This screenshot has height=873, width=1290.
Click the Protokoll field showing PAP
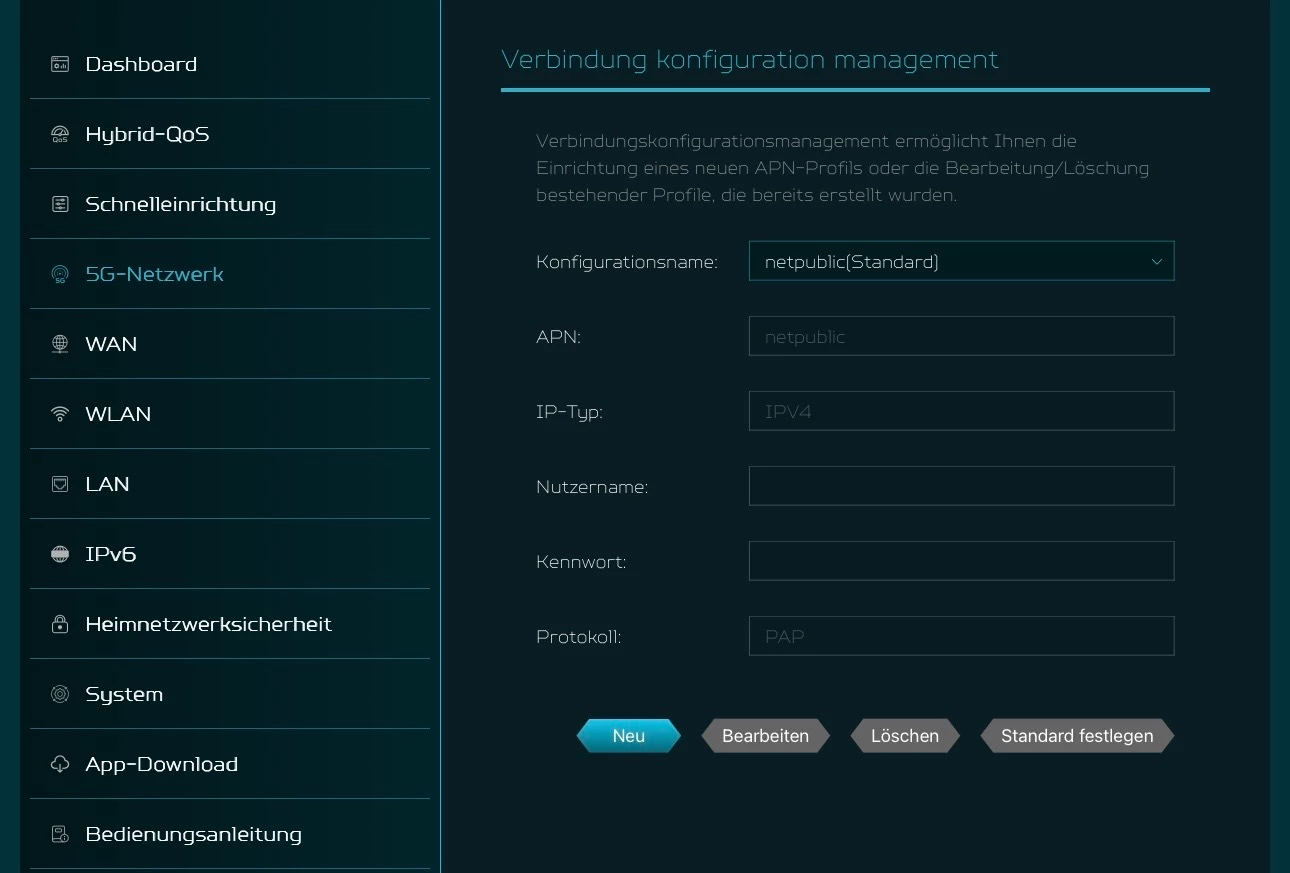click(961, 636)
